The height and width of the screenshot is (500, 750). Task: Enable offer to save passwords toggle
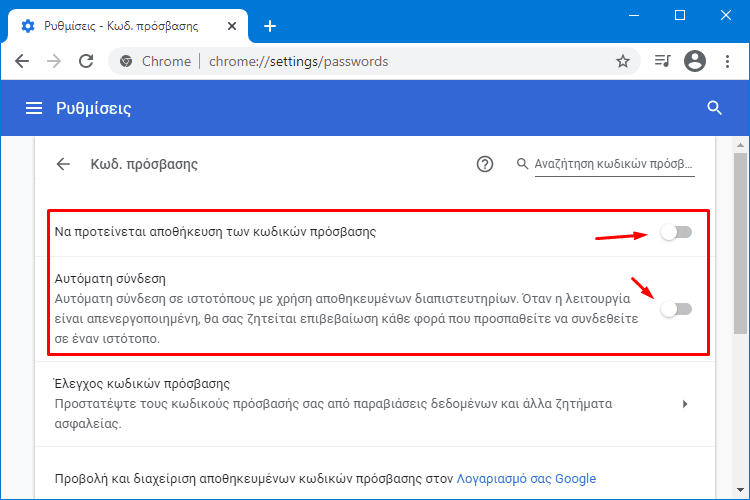click(676, 233)
